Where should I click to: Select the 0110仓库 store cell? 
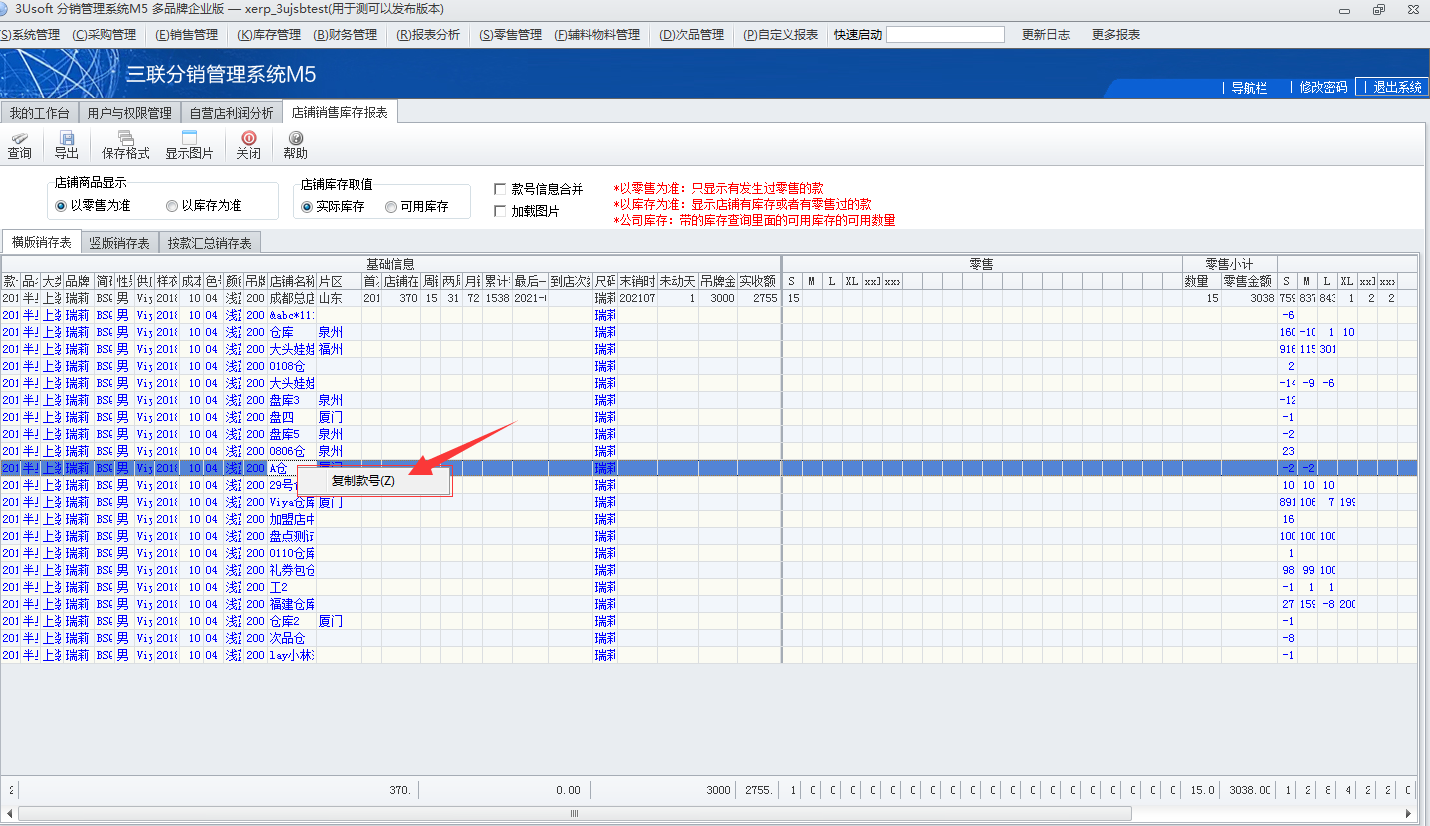click(292, 553)
